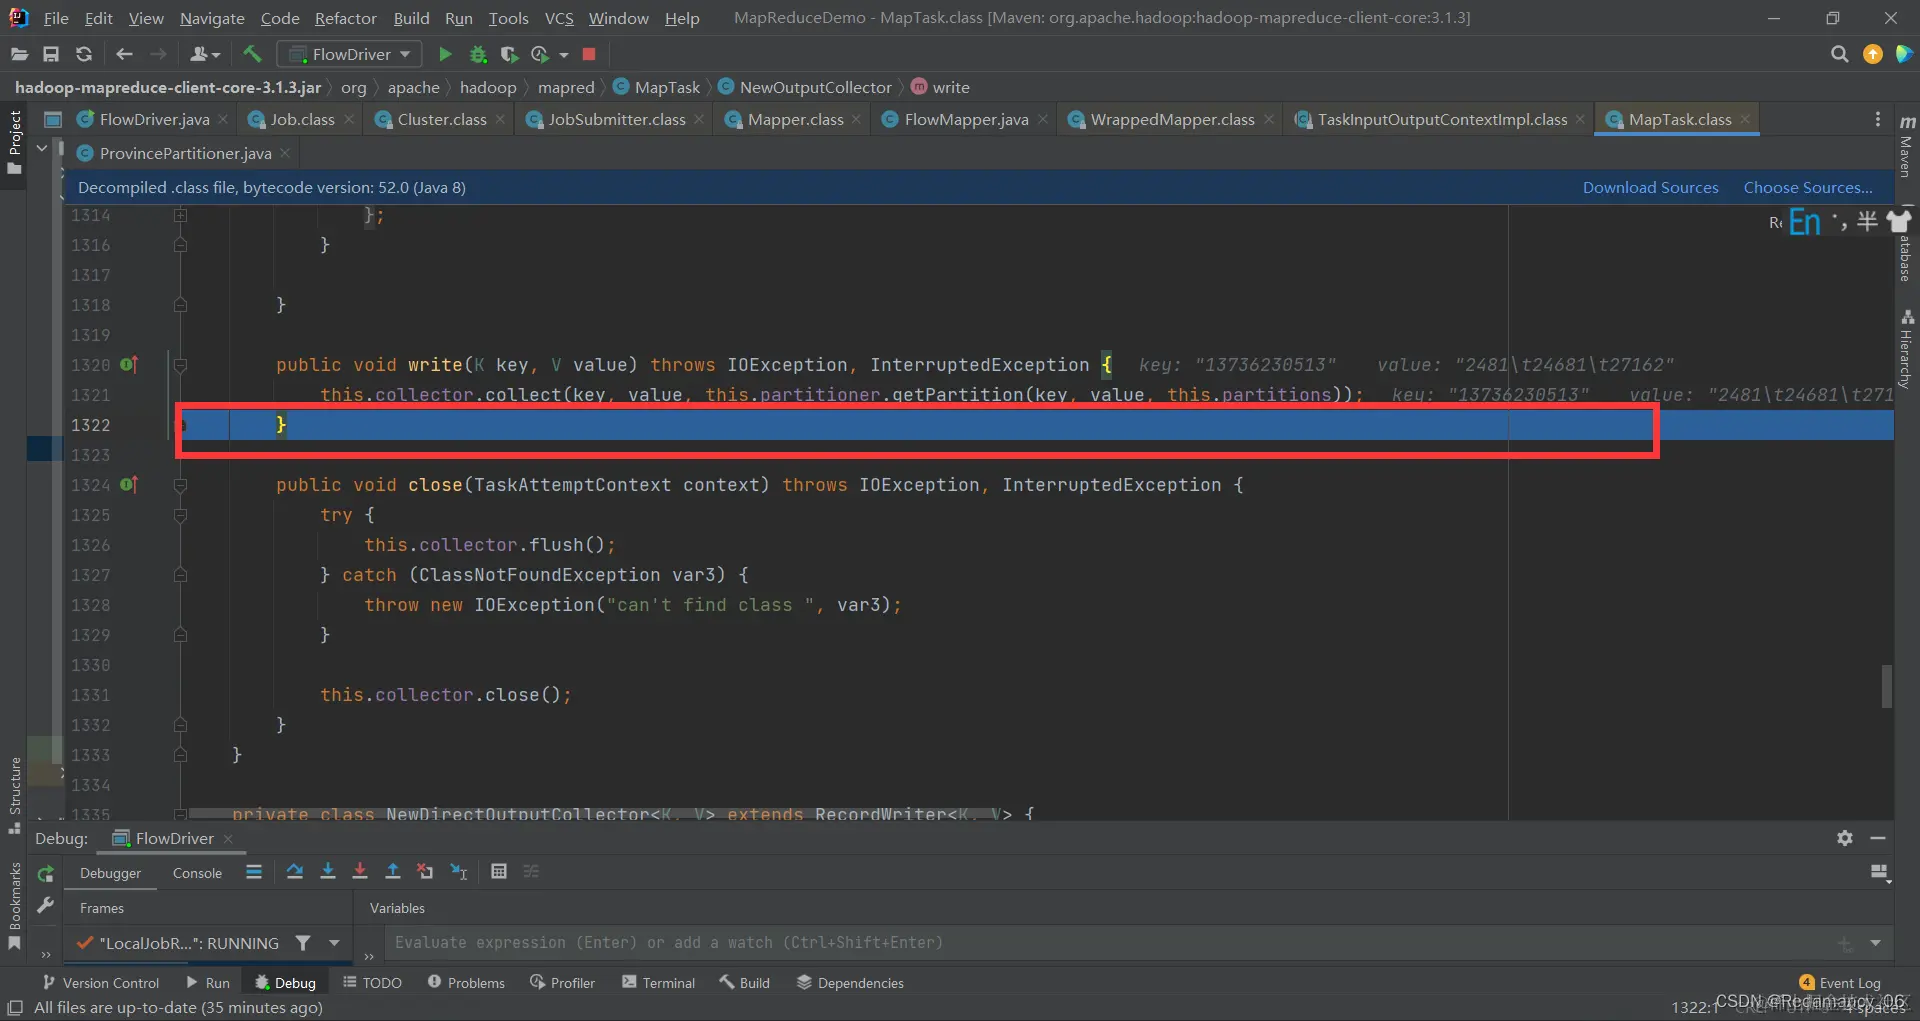Navigate back with the left arrow icon

pyautogui.click(x=124, y=54)
